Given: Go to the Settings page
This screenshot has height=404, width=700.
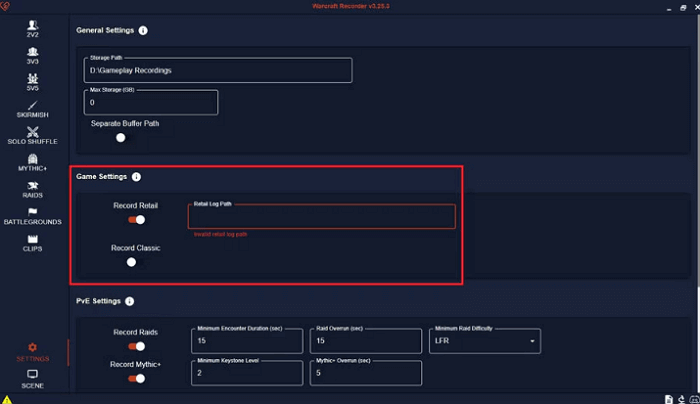Looking at the screenshot, I should click(x=32, y=352).
